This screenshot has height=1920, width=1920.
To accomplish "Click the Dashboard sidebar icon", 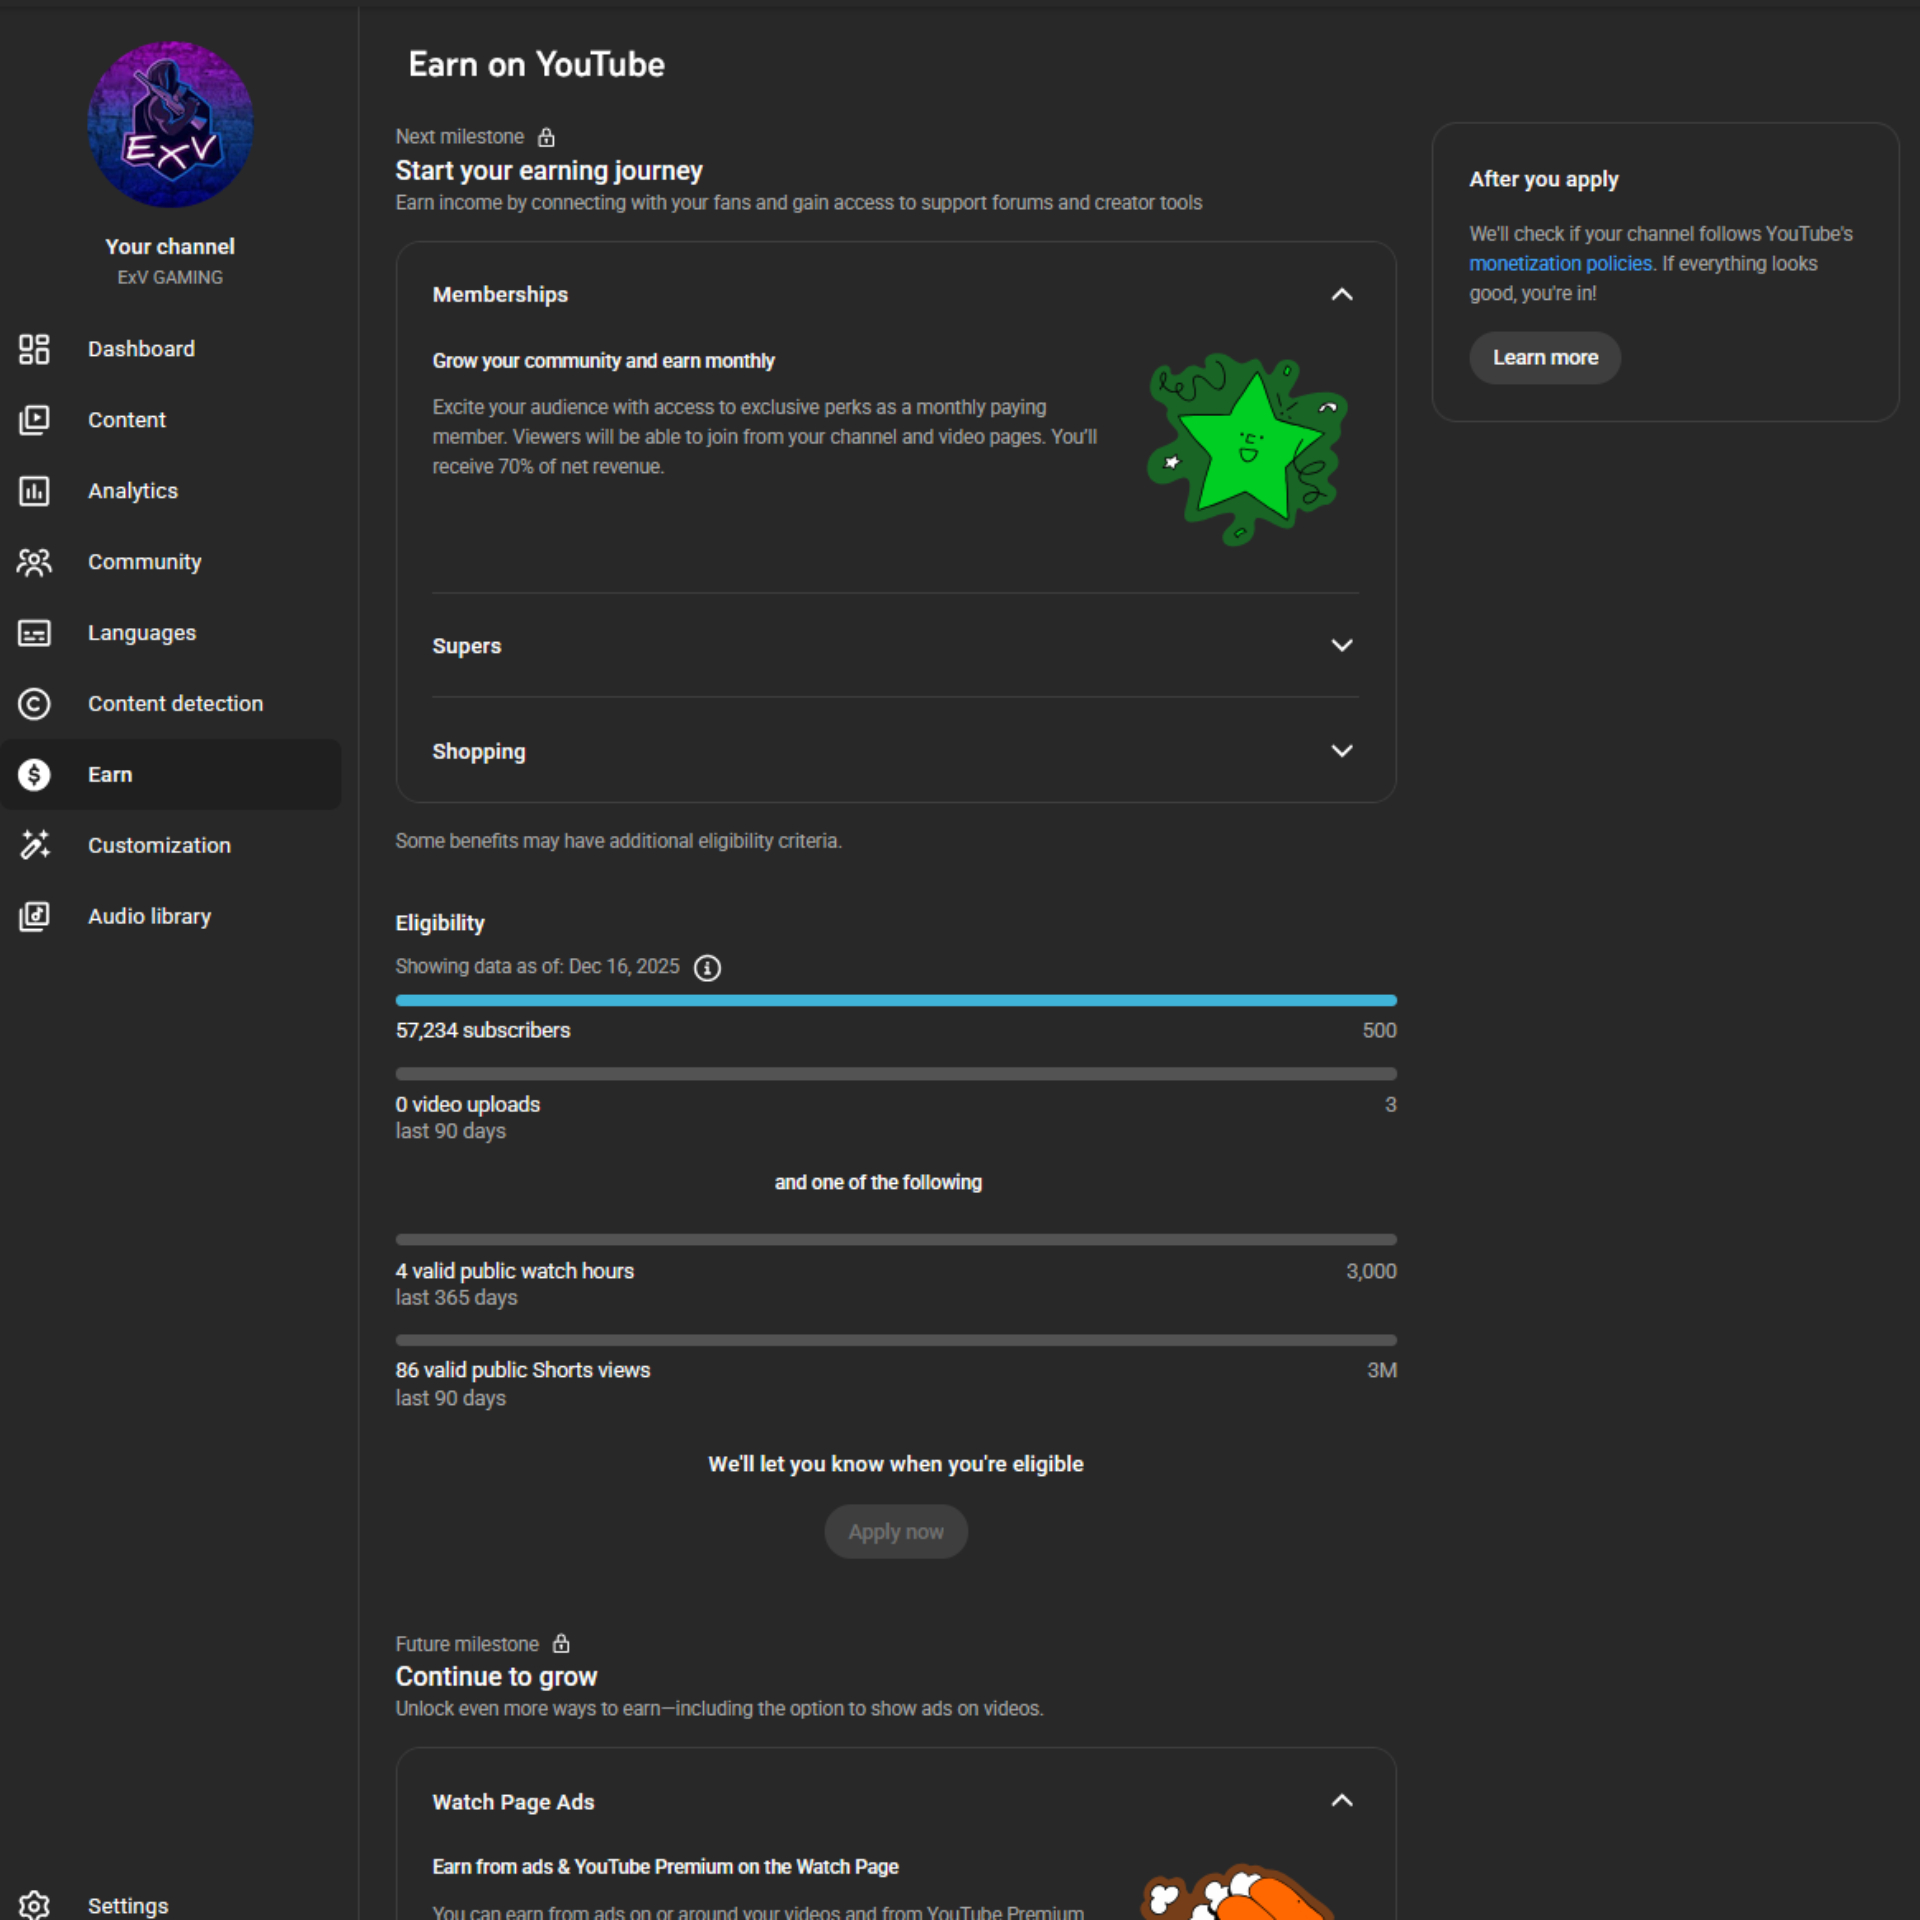I will point(34,349).
